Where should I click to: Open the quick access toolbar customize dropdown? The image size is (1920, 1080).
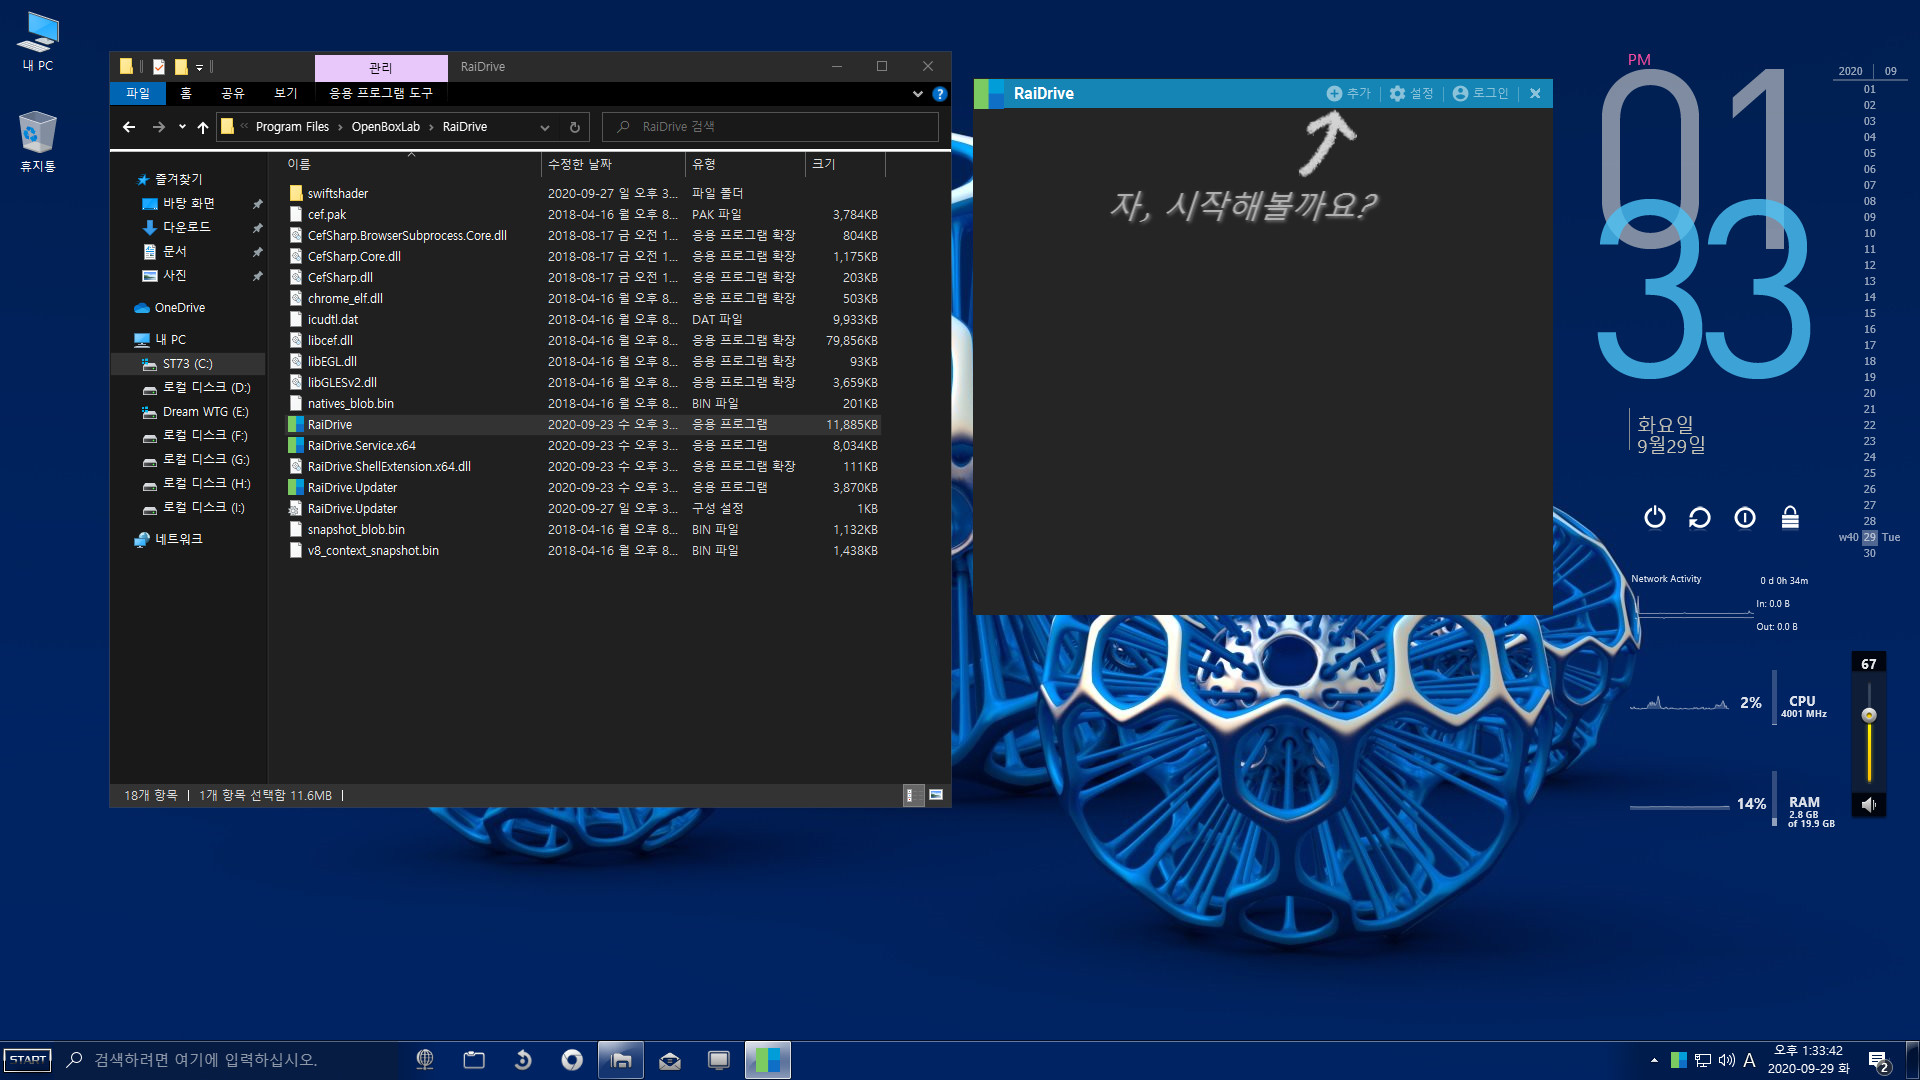tap(199, 67)
